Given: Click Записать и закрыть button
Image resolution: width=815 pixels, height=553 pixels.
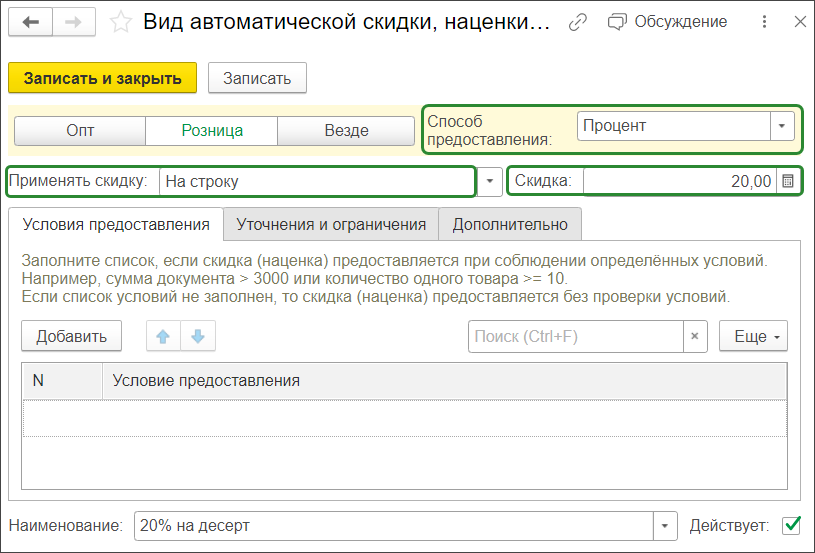Looking at the screenshot, I should pos(102,78).
